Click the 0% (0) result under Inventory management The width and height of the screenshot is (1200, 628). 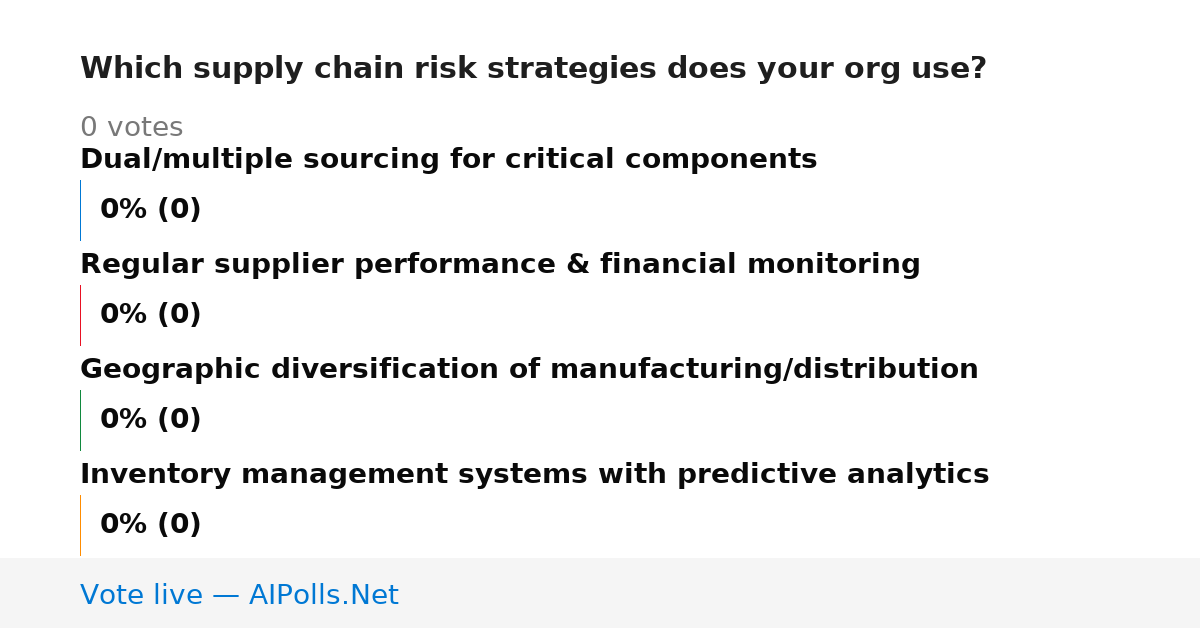[151, 525]
